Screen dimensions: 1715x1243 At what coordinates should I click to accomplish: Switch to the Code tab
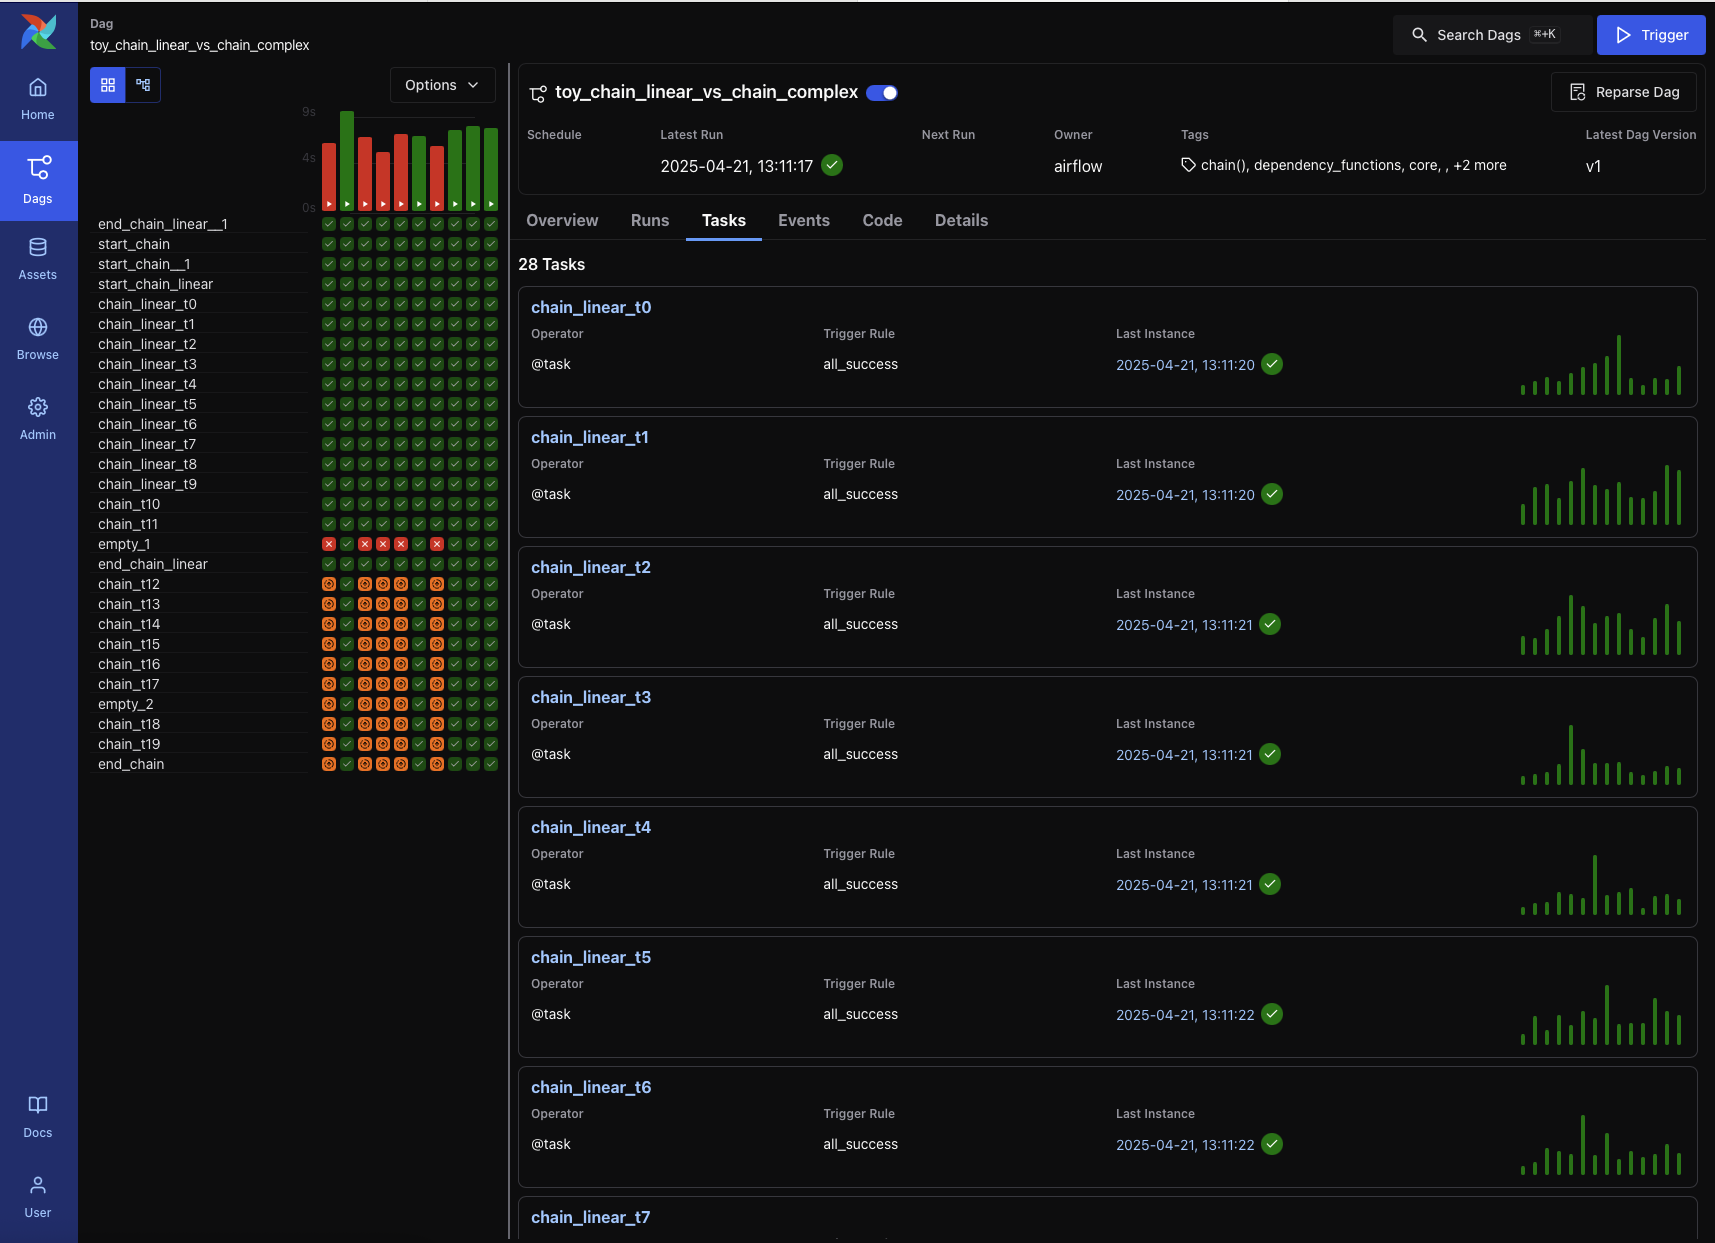pyautogui.click(x=882, y=220)
